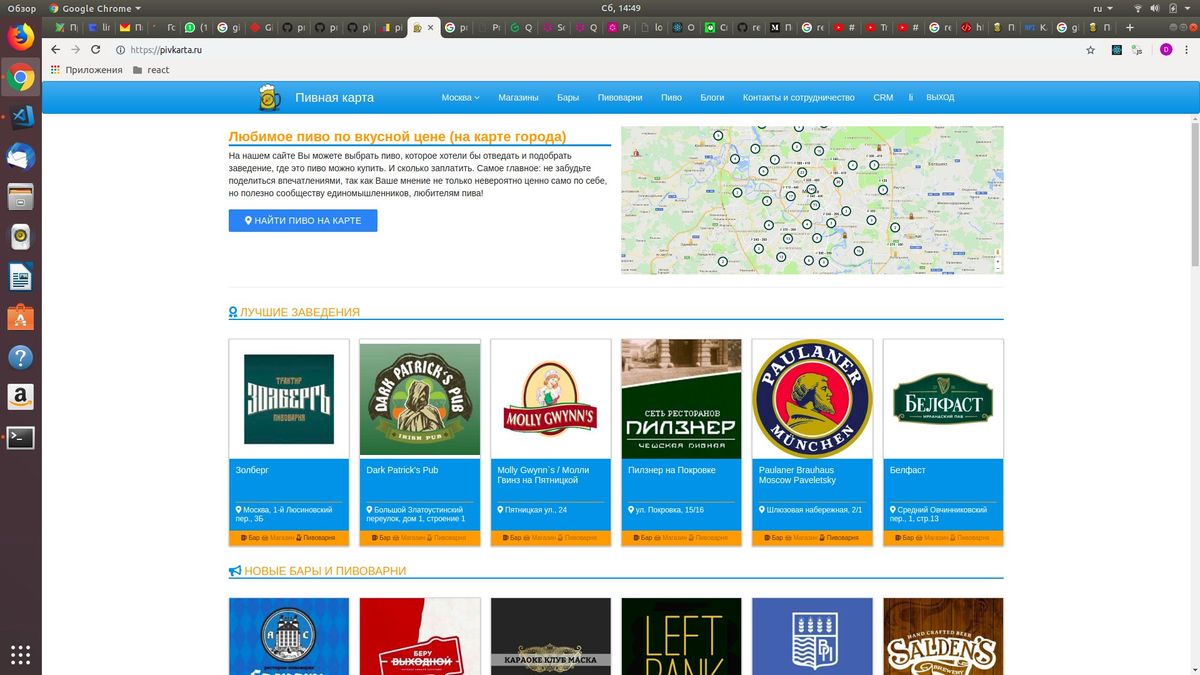This screenshot has height=675, width=1200.
Task: Open the Molly Gwynn's logo thumbnail
Action: click(x=551, y=399)
